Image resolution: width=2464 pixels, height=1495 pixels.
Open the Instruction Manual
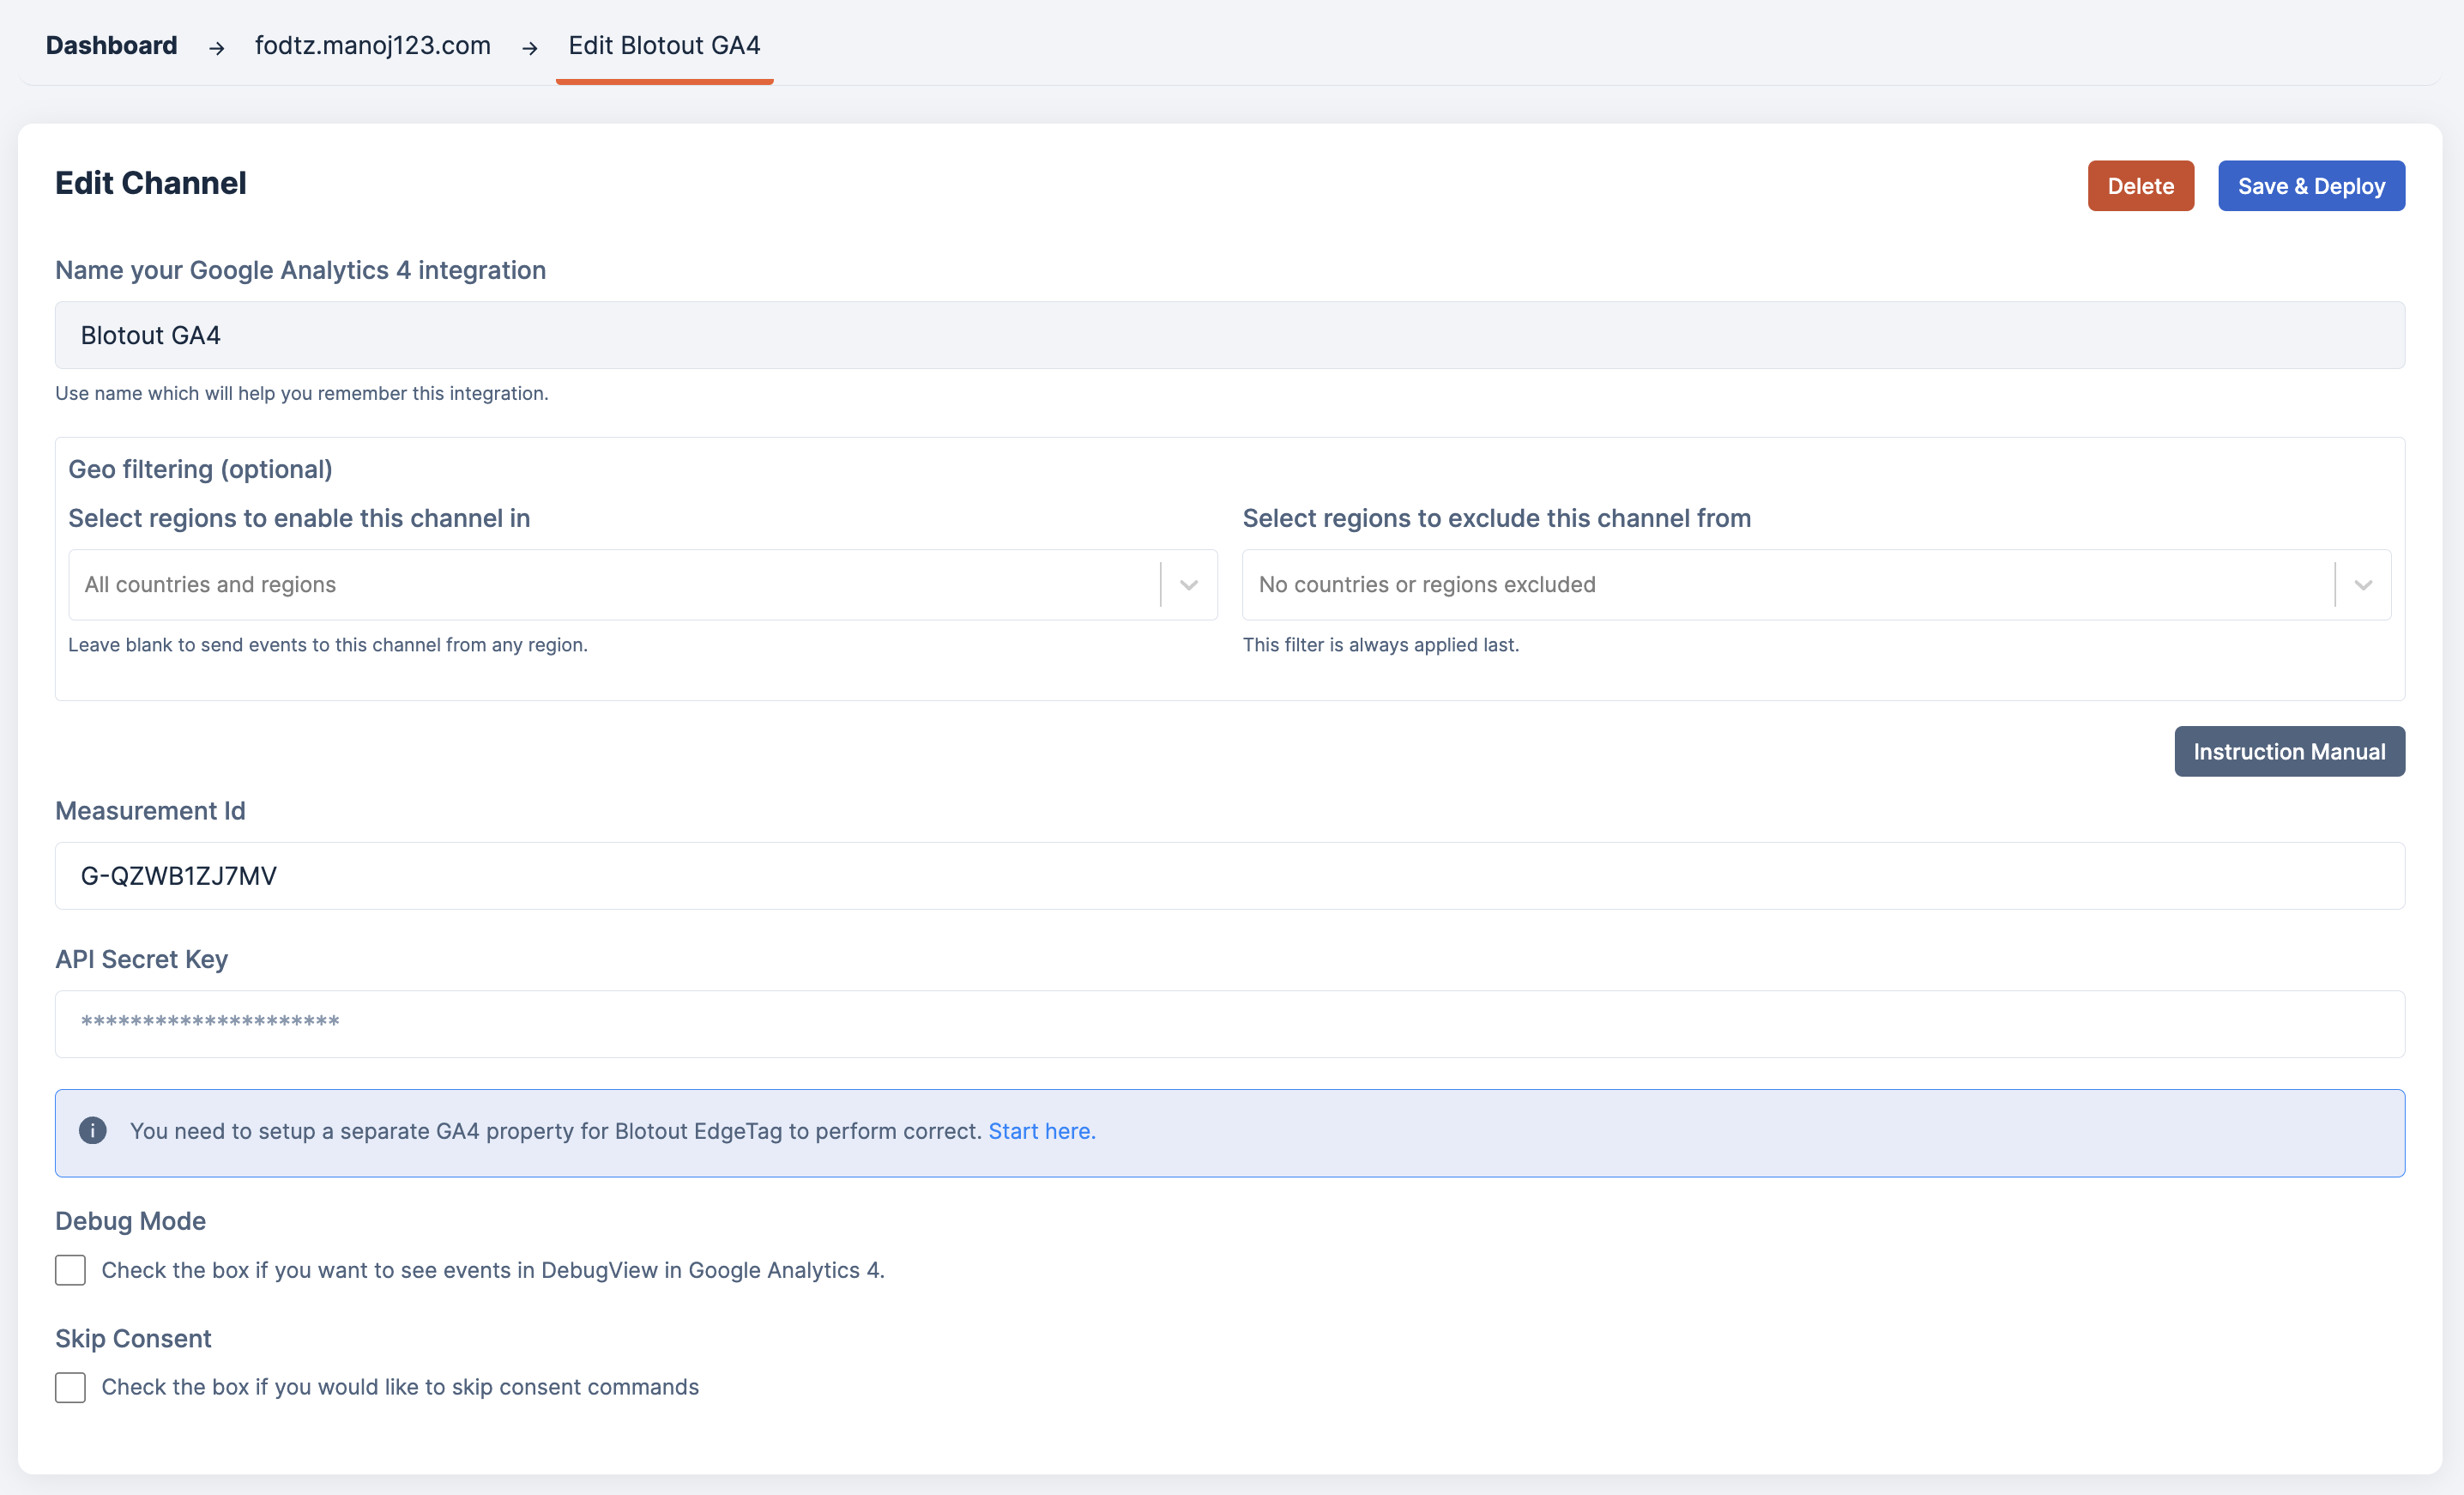(x=2289, y=751)
